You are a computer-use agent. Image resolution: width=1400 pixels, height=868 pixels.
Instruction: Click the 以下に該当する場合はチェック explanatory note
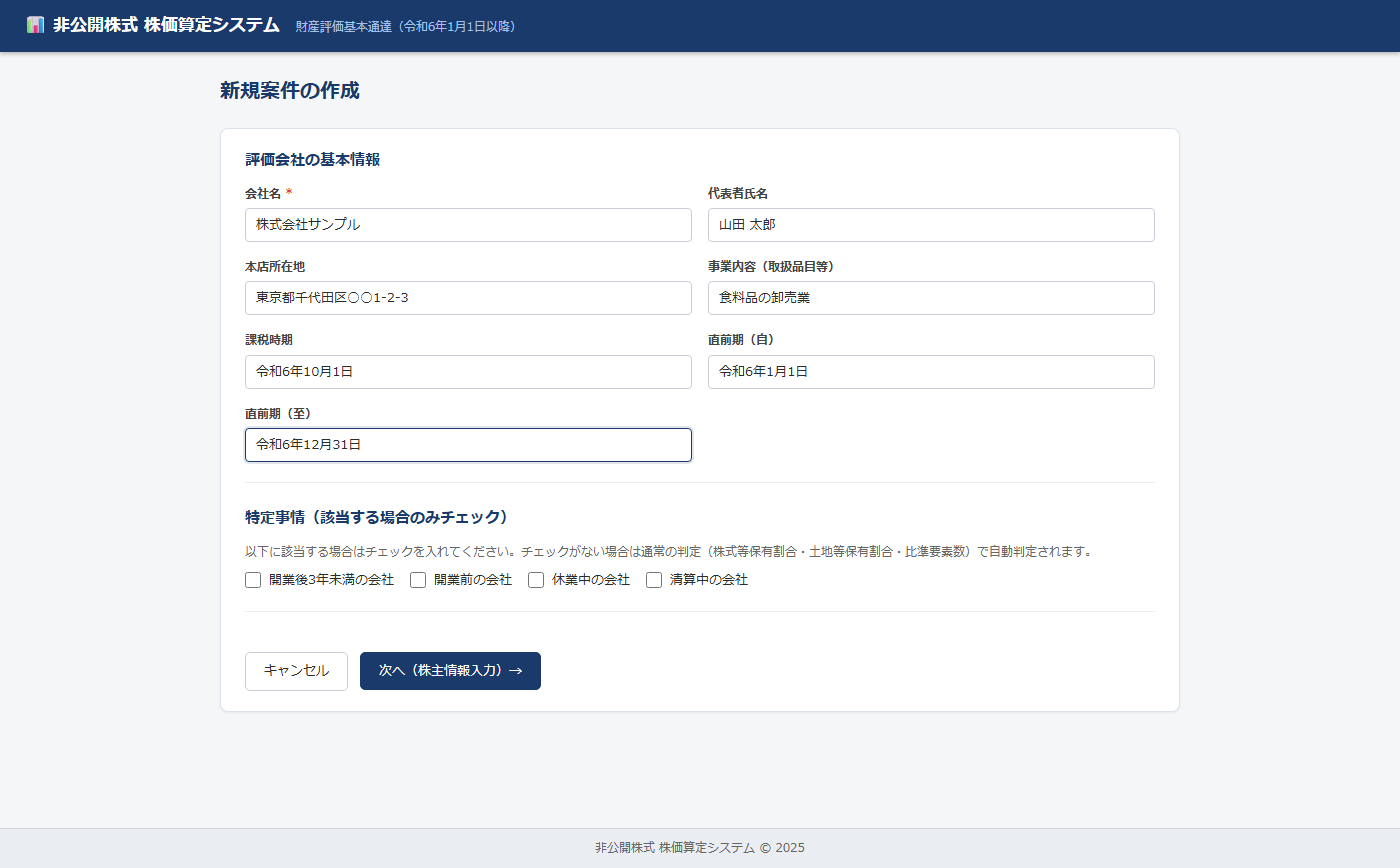coord(669,552)
